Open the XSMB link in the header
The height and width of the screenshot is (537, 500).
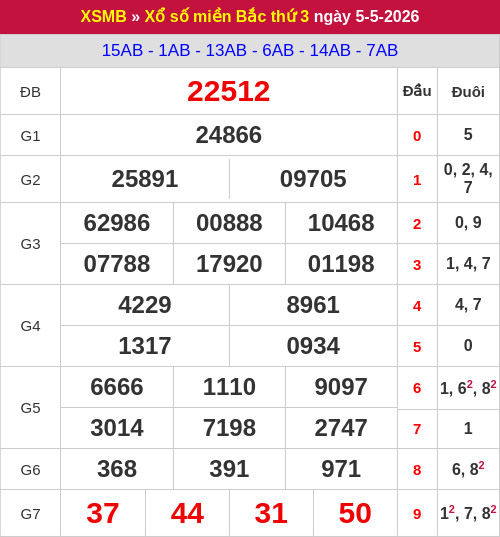click(x=103, y=16)
